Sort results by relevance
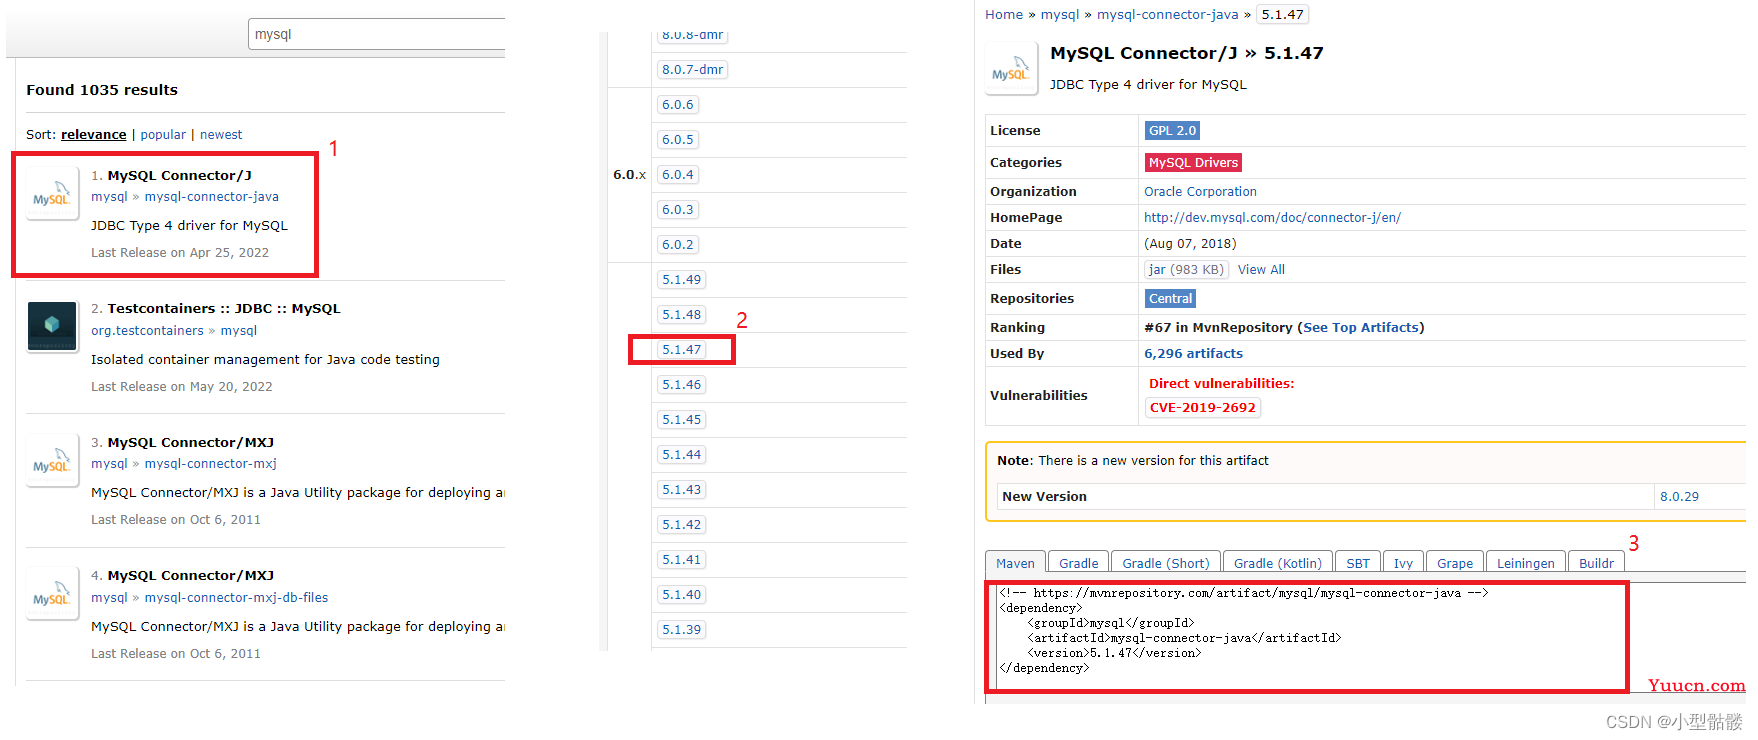1758x740 pixels. coord(94,135)
